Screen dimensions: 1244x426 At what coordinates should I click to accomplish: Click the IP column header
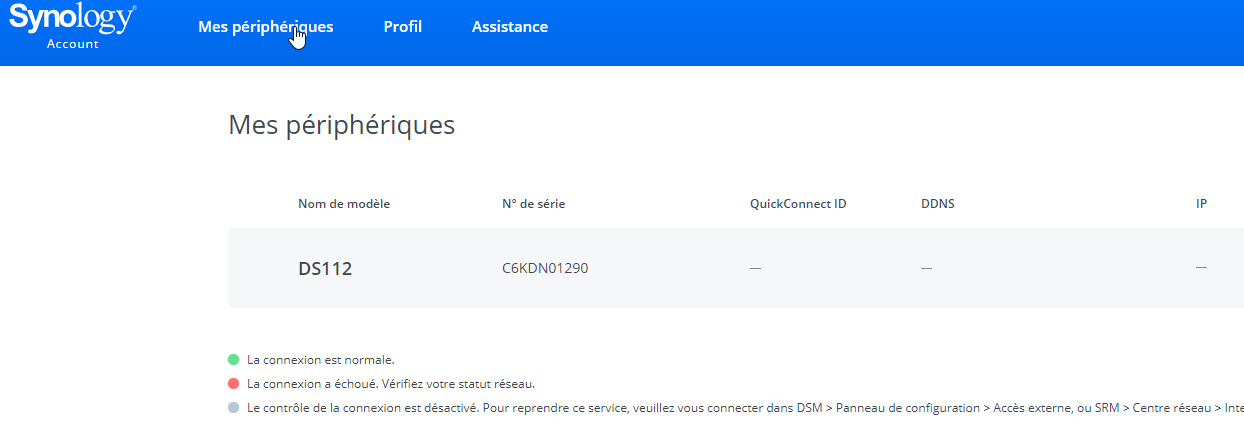pyautogui.click(x=1201, y=204)
